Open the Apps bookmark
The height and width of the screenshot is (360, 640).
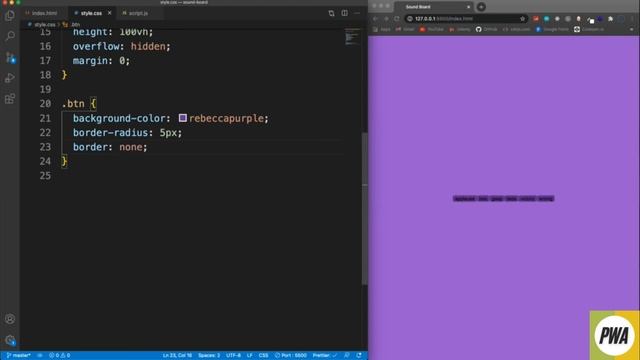point(382,29)
